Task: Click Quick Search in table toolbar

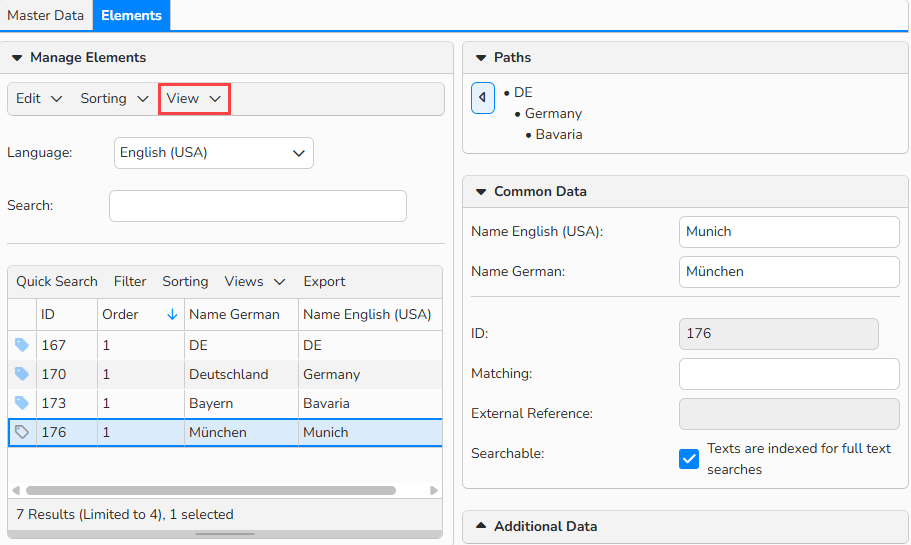Action: coord(57,282)
